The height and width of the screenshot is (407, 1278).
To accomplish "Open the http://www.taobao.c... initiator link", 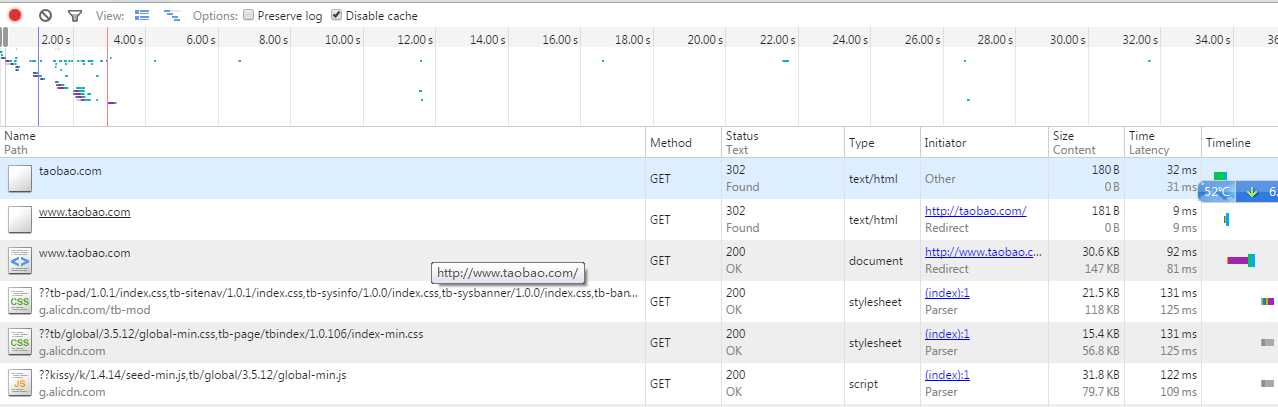I will coord(983,252).
